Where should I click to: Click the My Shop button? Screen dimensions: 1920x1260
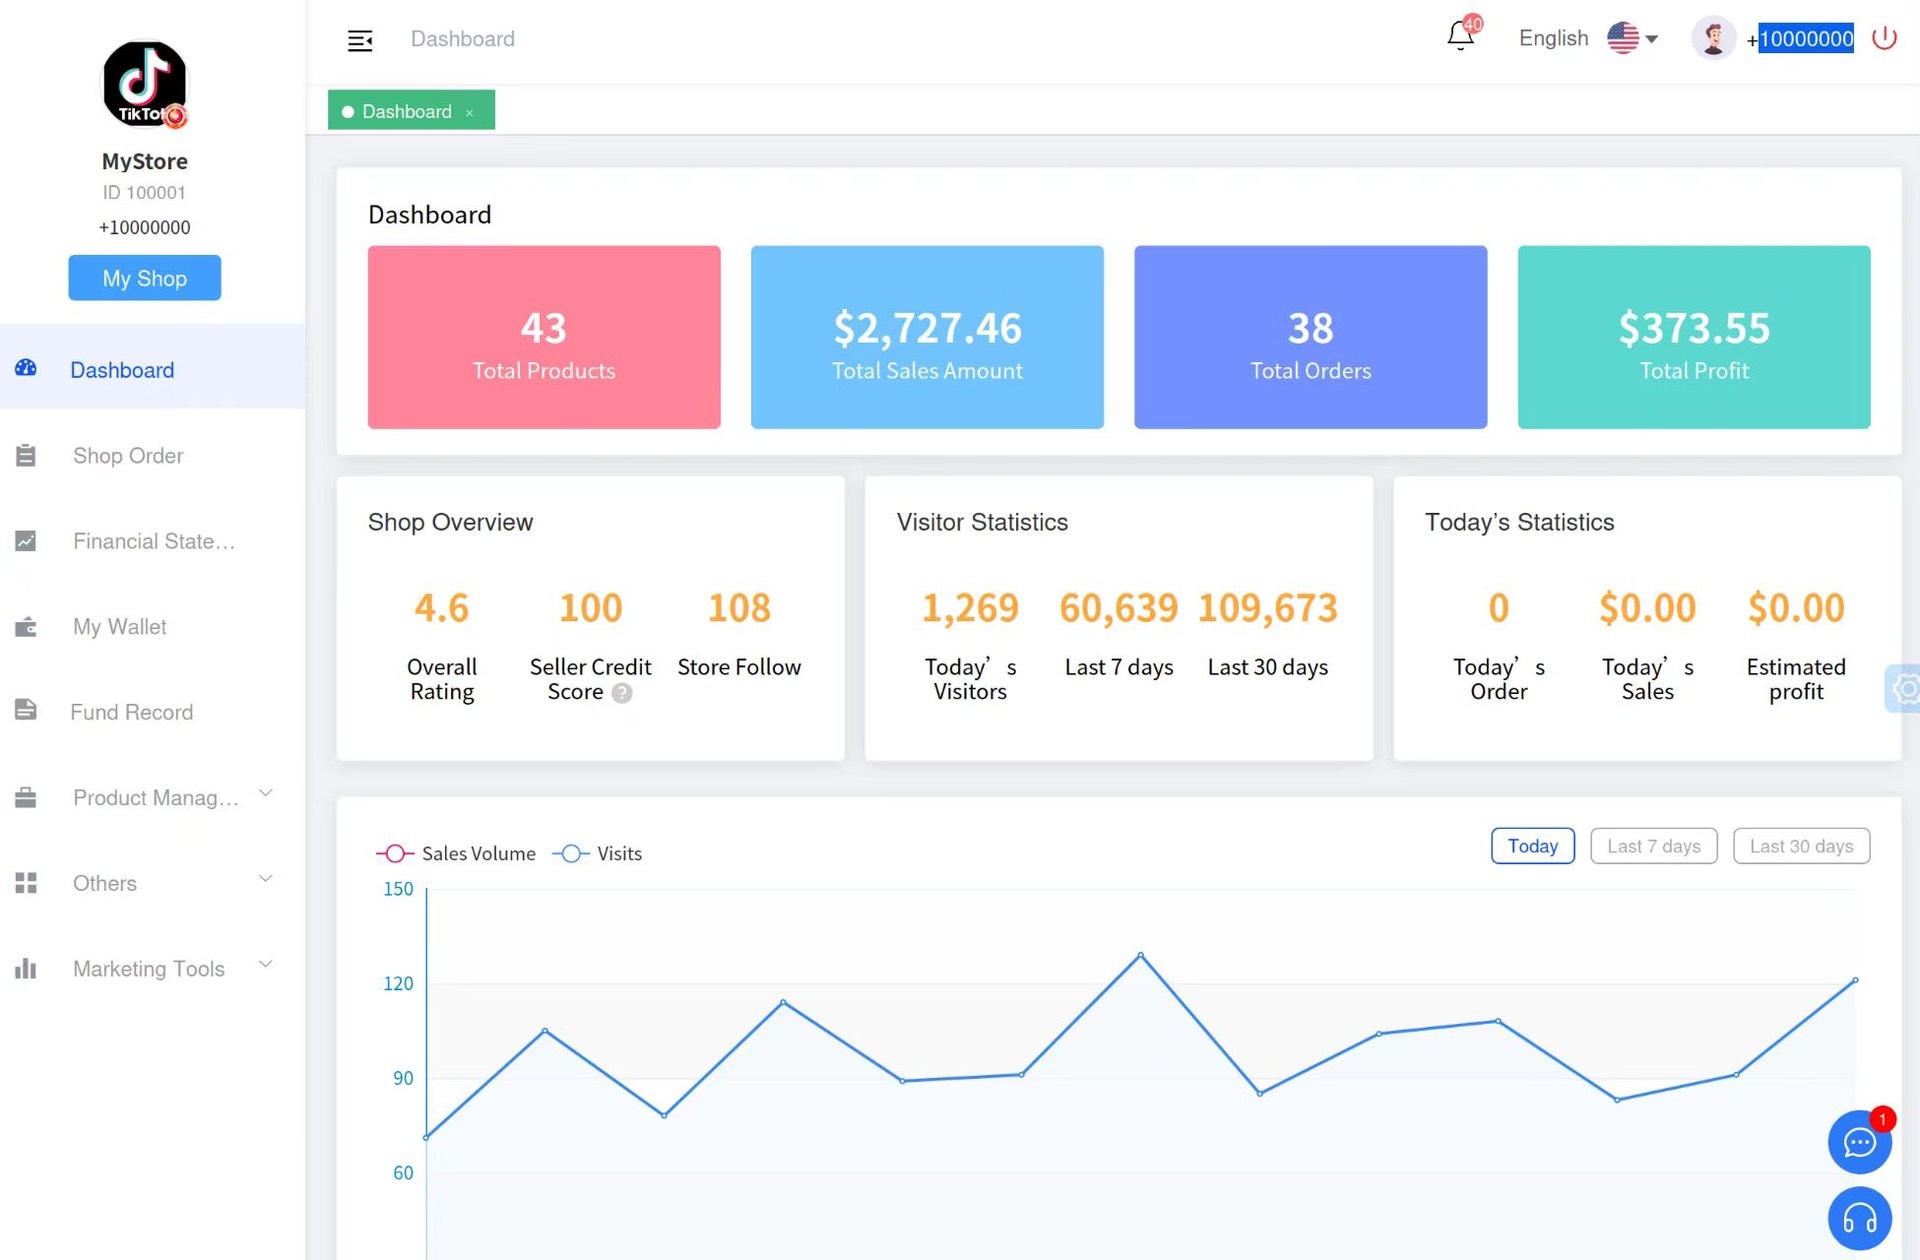click(x=144, y=278)
